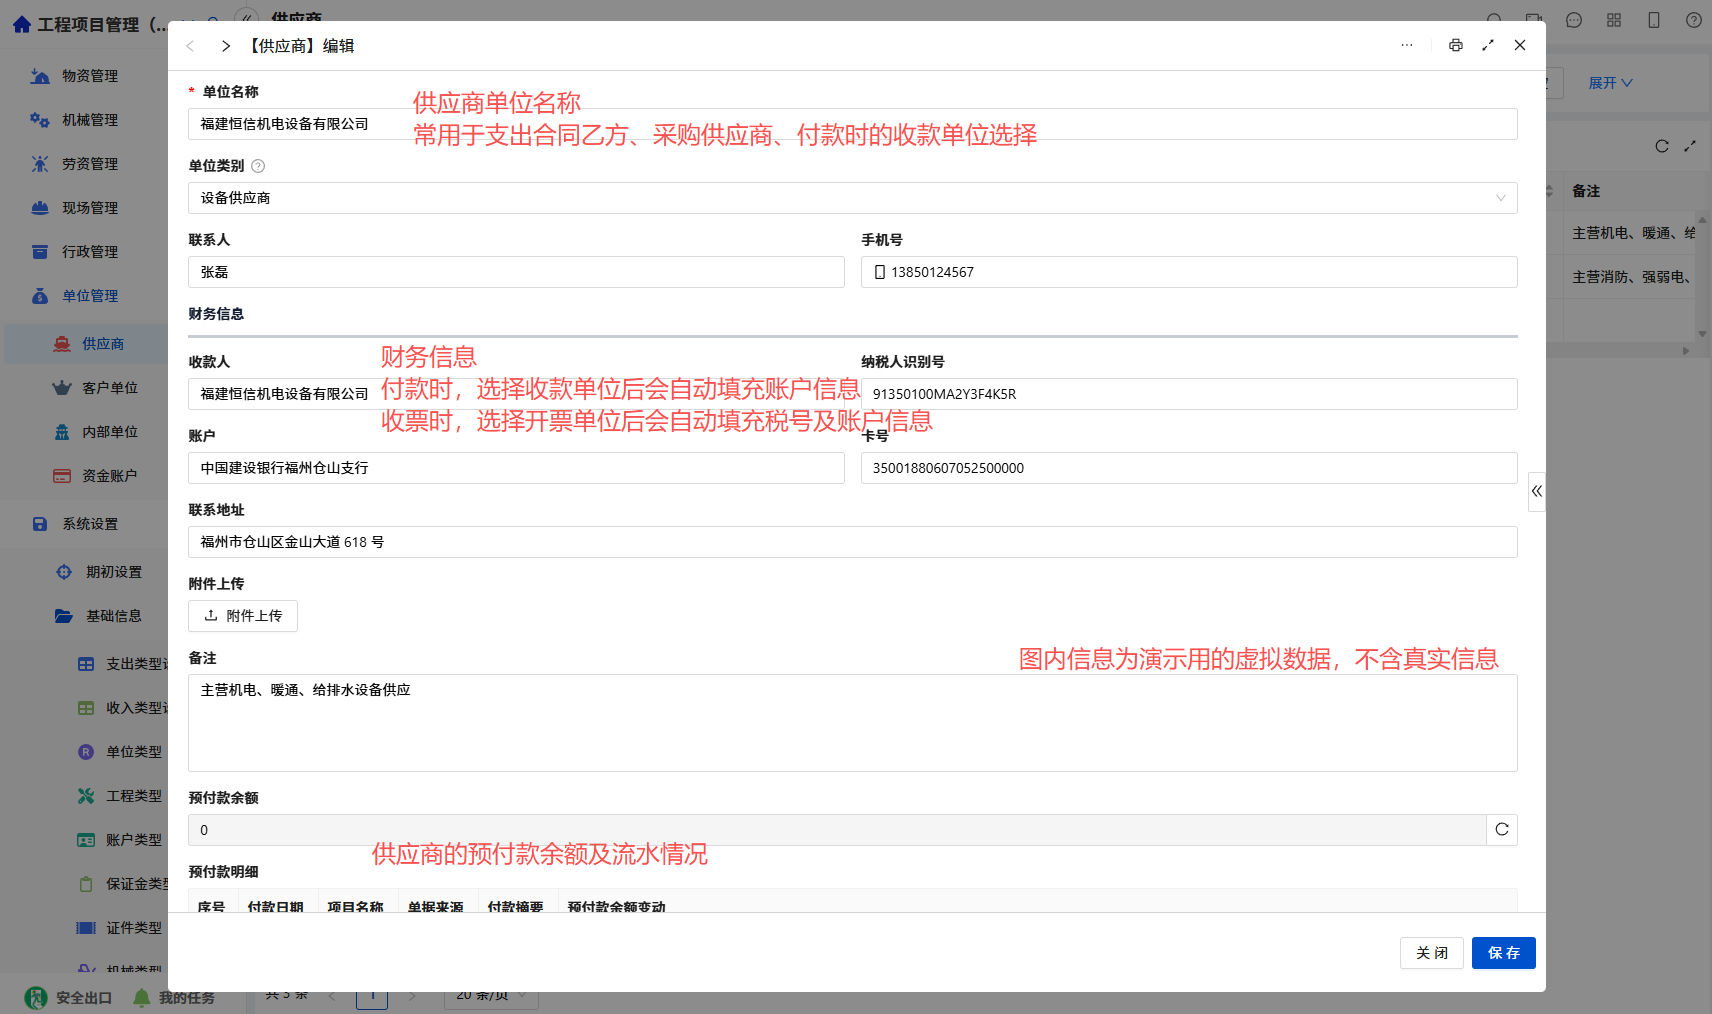Open the 单位类别 dropdown
Image resolution: width=1712 pixels, height=1014 pixels.
(x=853, y=198)
